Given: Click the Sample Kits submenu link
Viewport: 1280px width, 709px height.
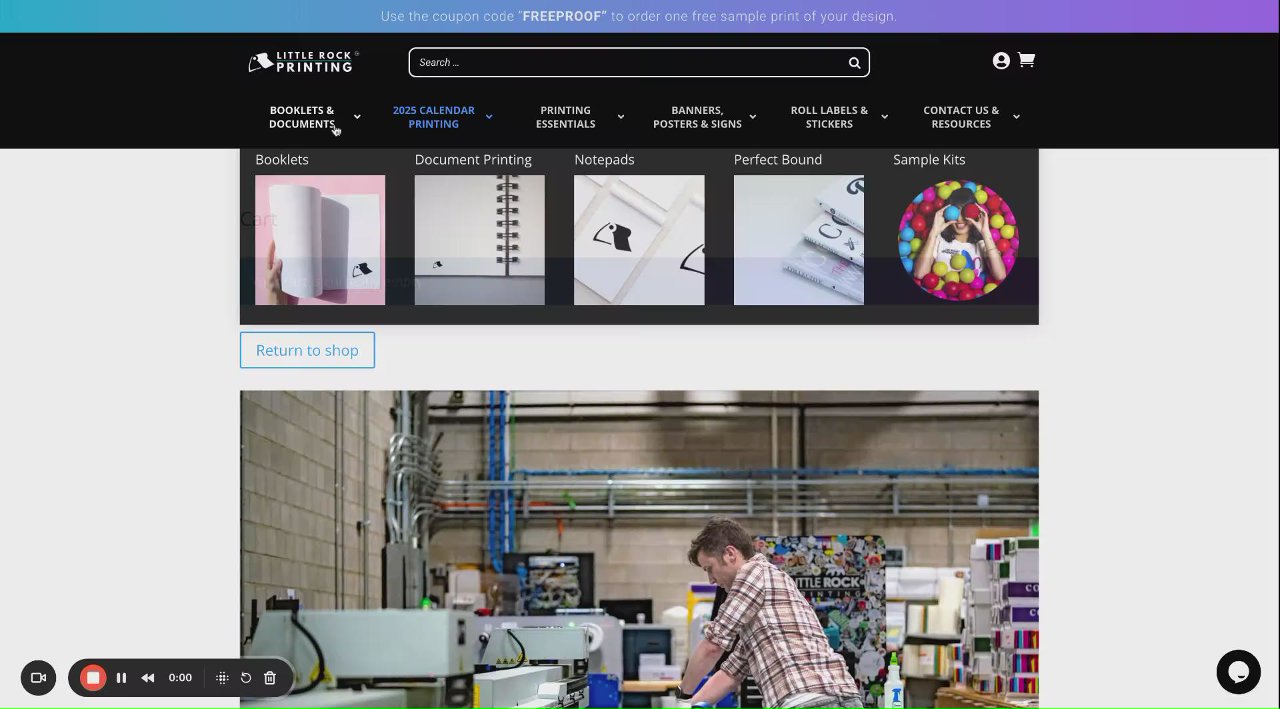Looking at the screenshot, I should tap(929, 160).
